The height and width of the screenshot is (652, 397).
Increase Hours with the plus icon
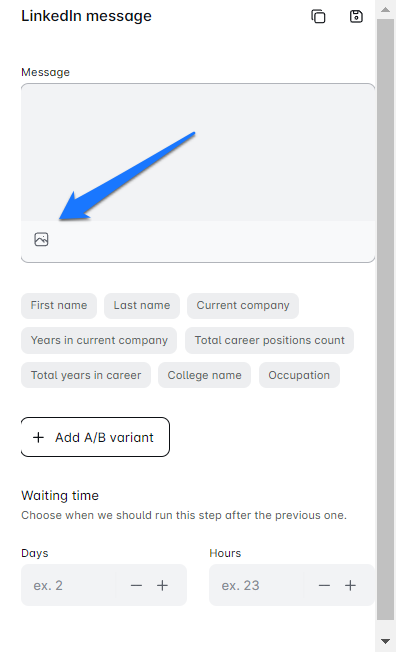pos(350,585)
